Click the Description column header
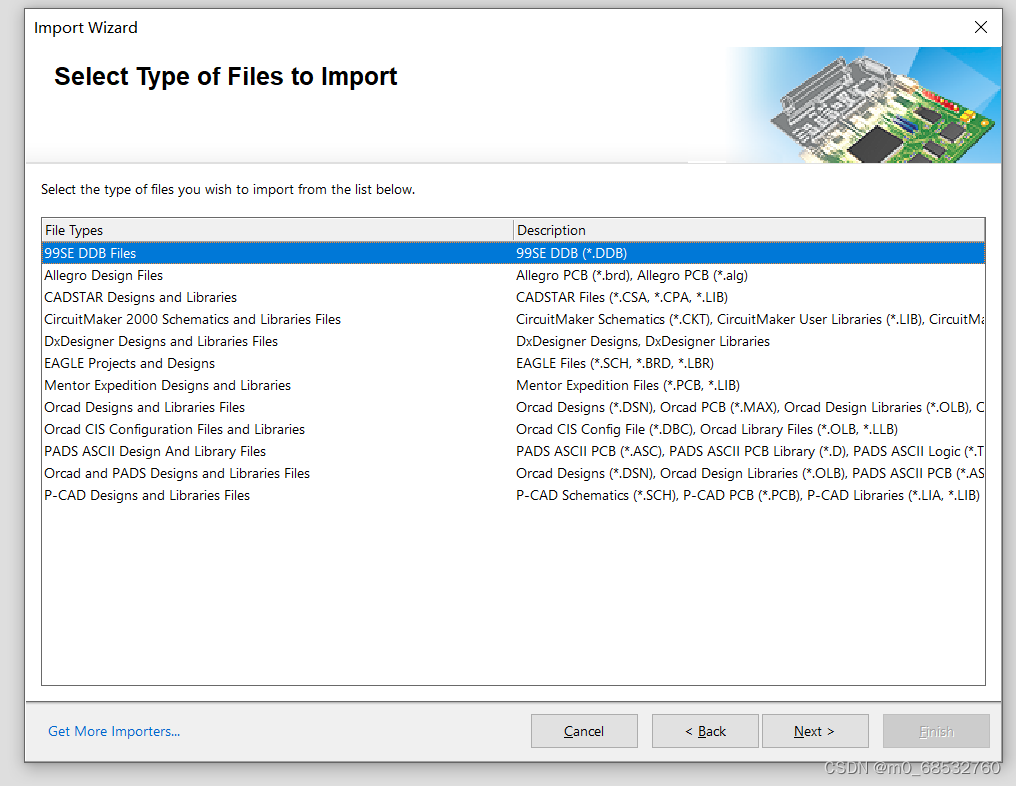The image size is (1016, 786). 749,230
